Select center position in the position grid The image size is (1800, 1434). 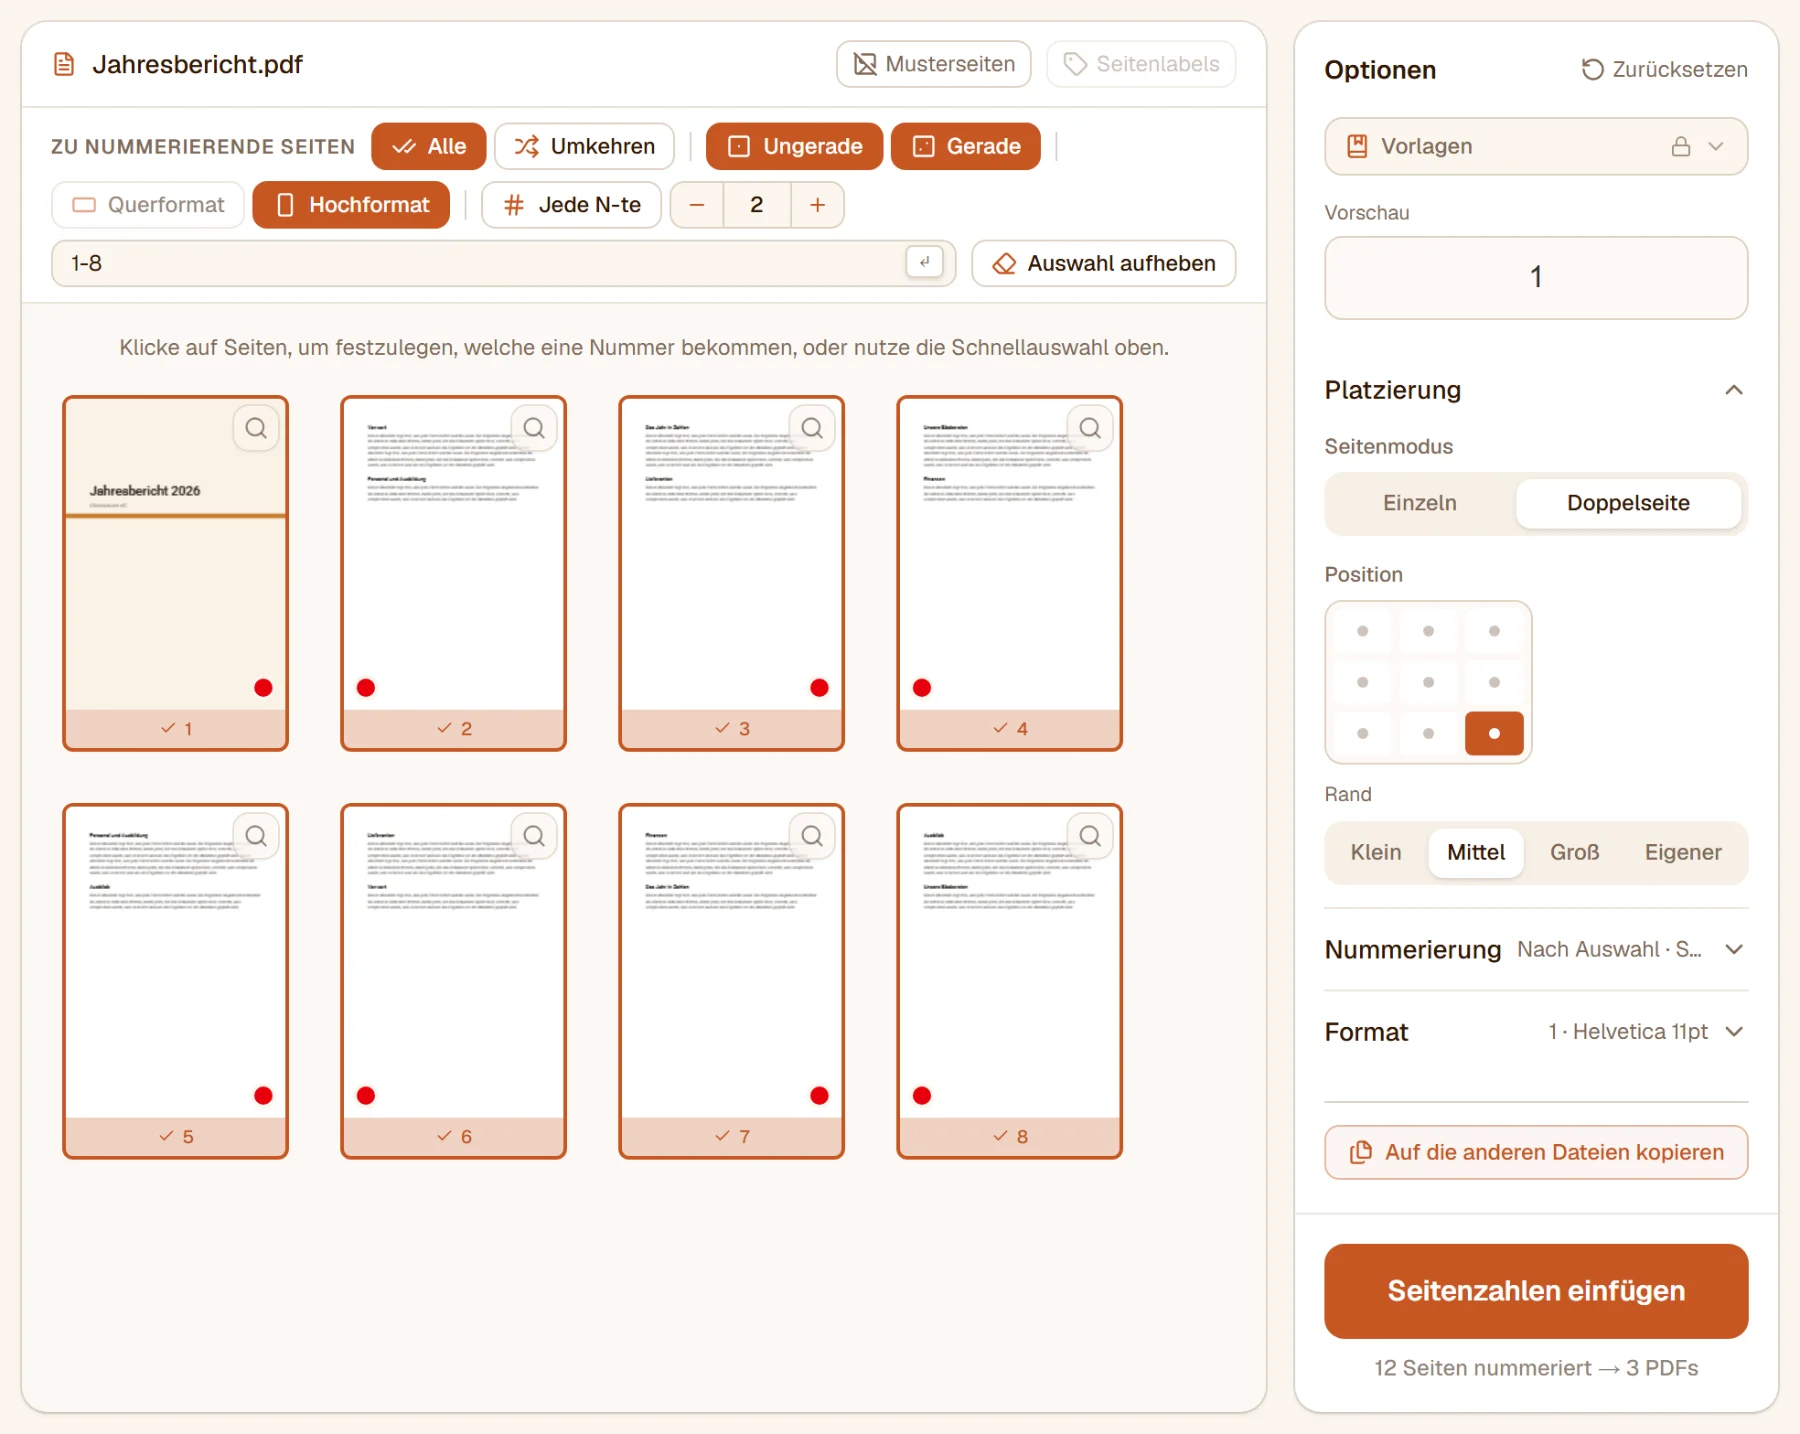[x=1428, y=682]
